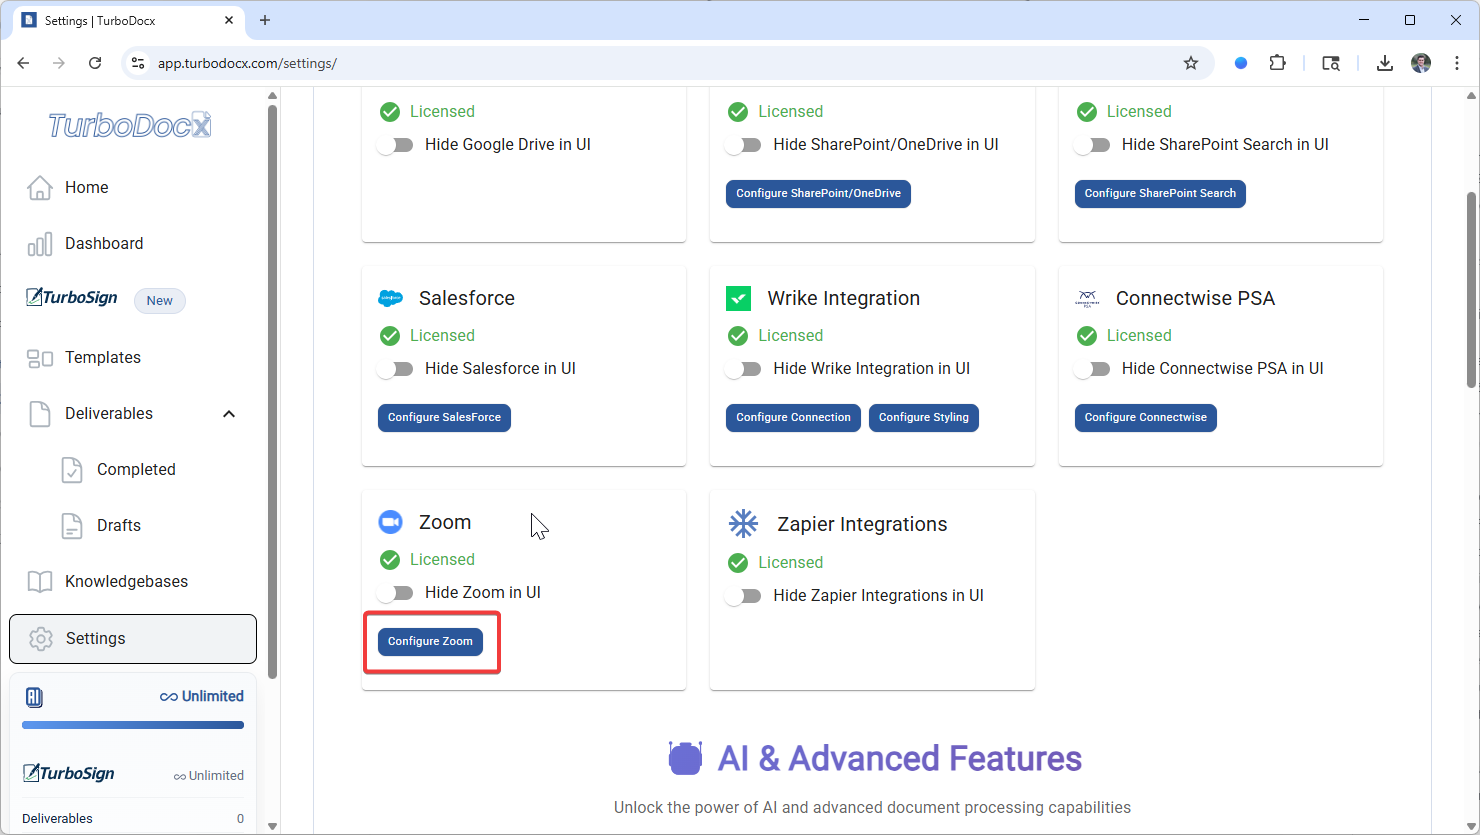Toggle Hide Connectwise PSA in UI

(1092, 369)
